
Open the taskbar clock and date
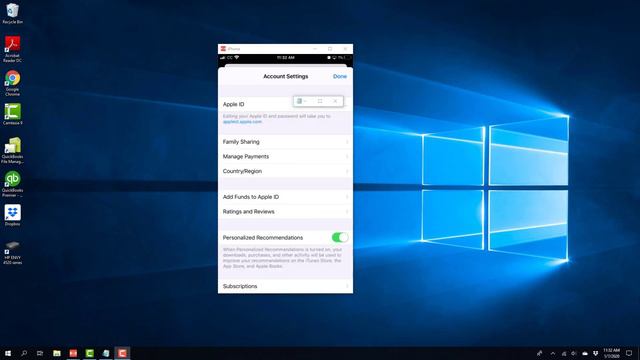(x=611, y=353)
